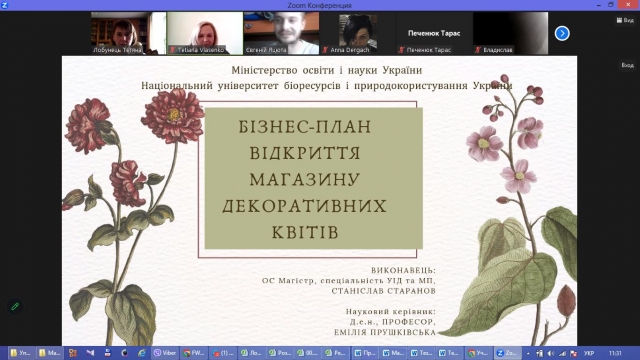Open Internet Explorer from the taskbar
Screen dimensions: 640x360
coord(142,353)
